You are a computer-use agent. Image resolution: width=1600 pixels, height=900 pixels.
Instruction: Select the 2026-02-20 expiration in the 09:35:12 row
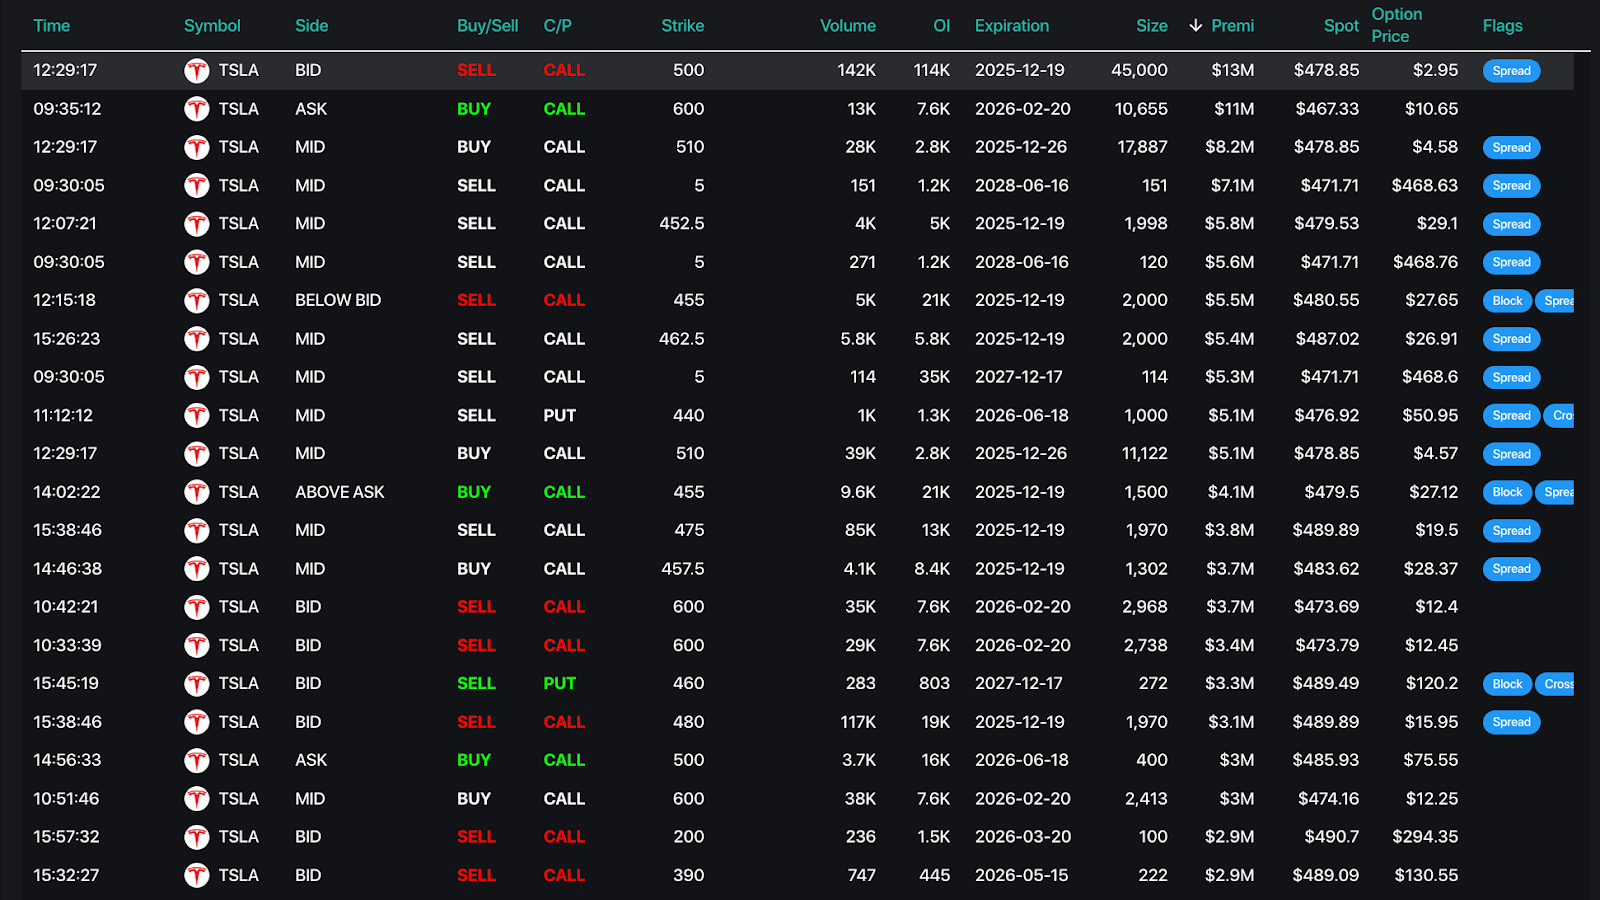tap(1022, 109)
